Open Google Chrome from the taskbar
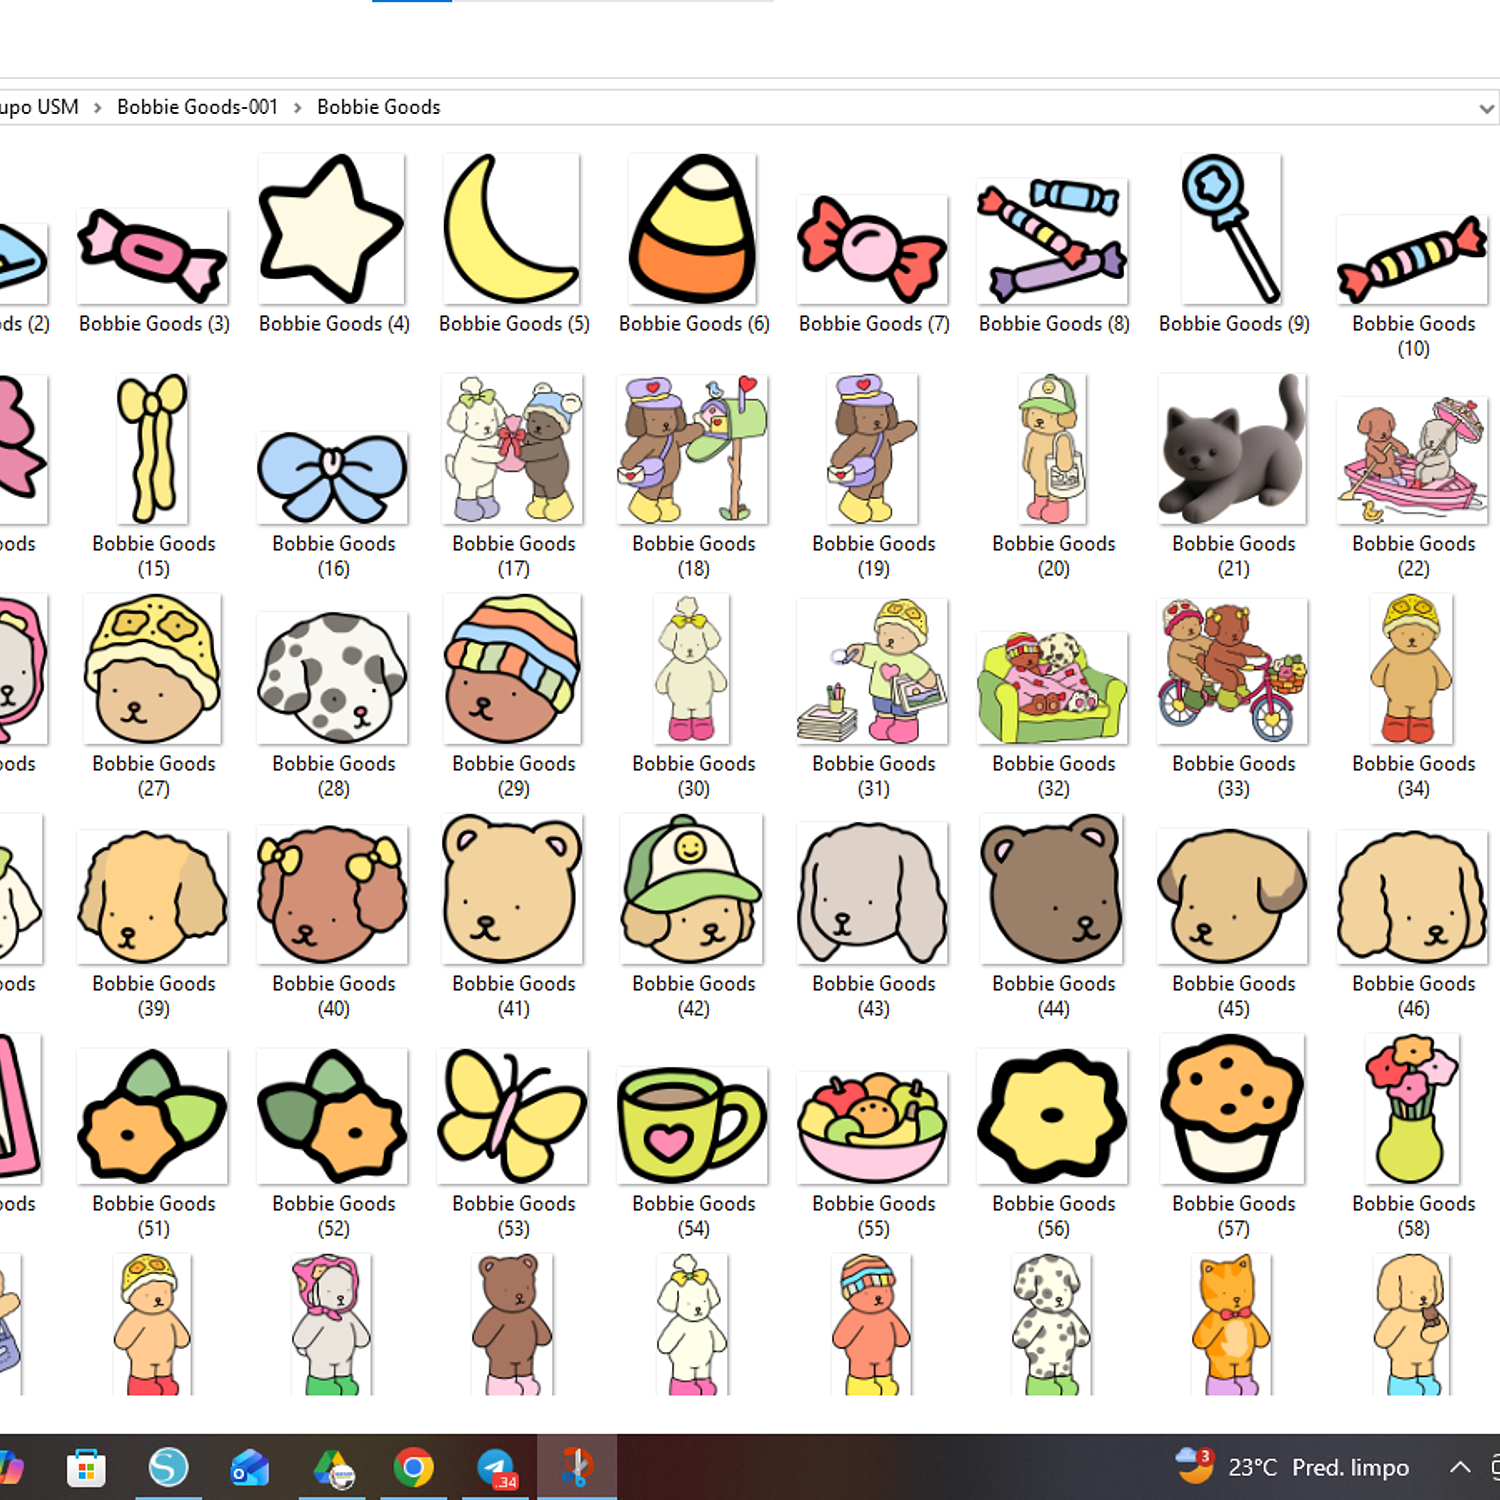Viewport: 1500px width, 1500px height. [x=410, y=1468]
